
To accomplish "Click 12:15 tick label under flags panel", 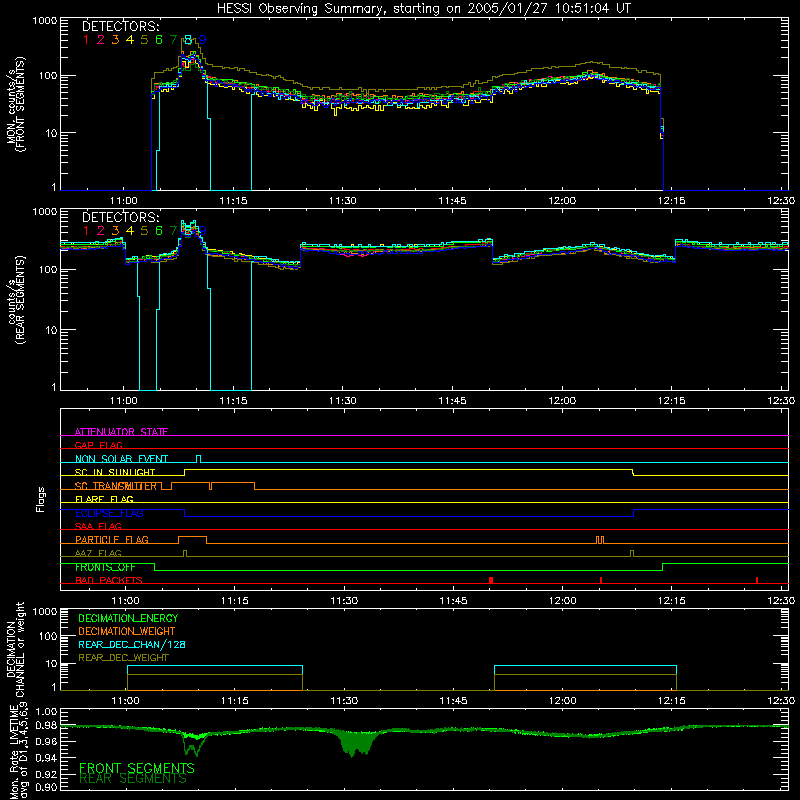I will point(671,601).
